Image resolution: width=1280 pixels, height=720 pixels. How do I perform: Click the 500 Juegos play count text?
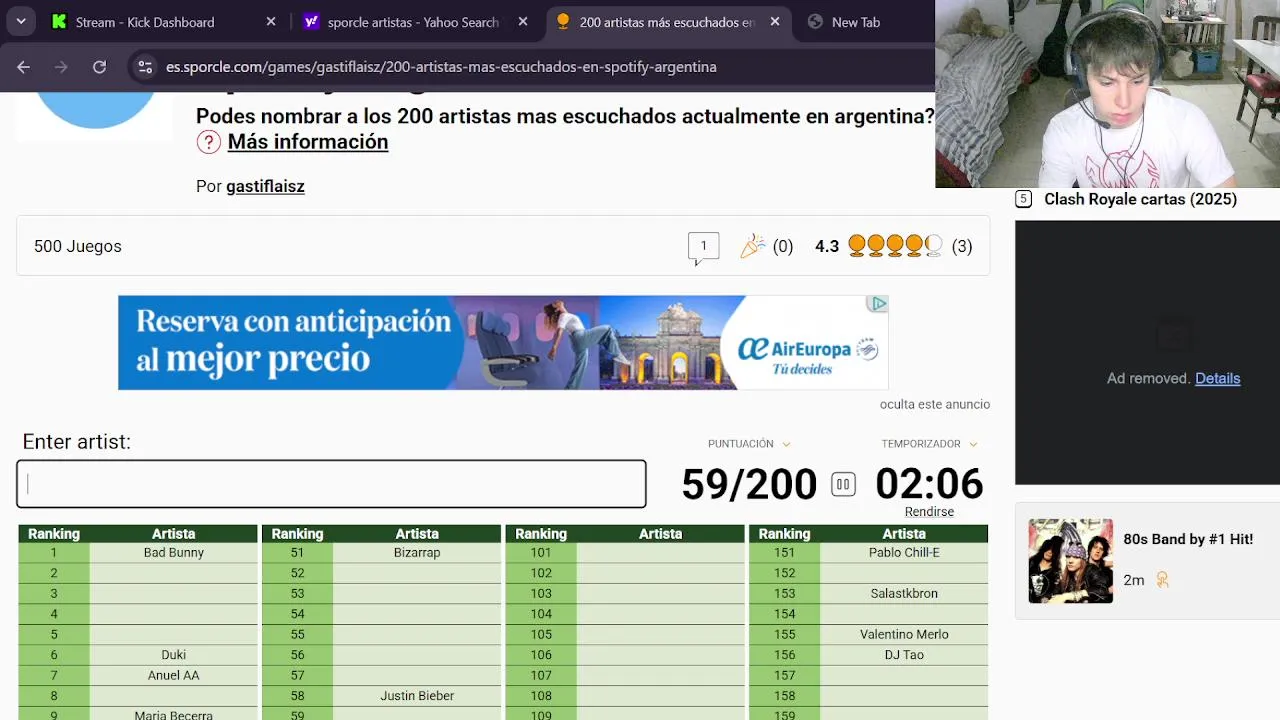(x=78, y=246)
